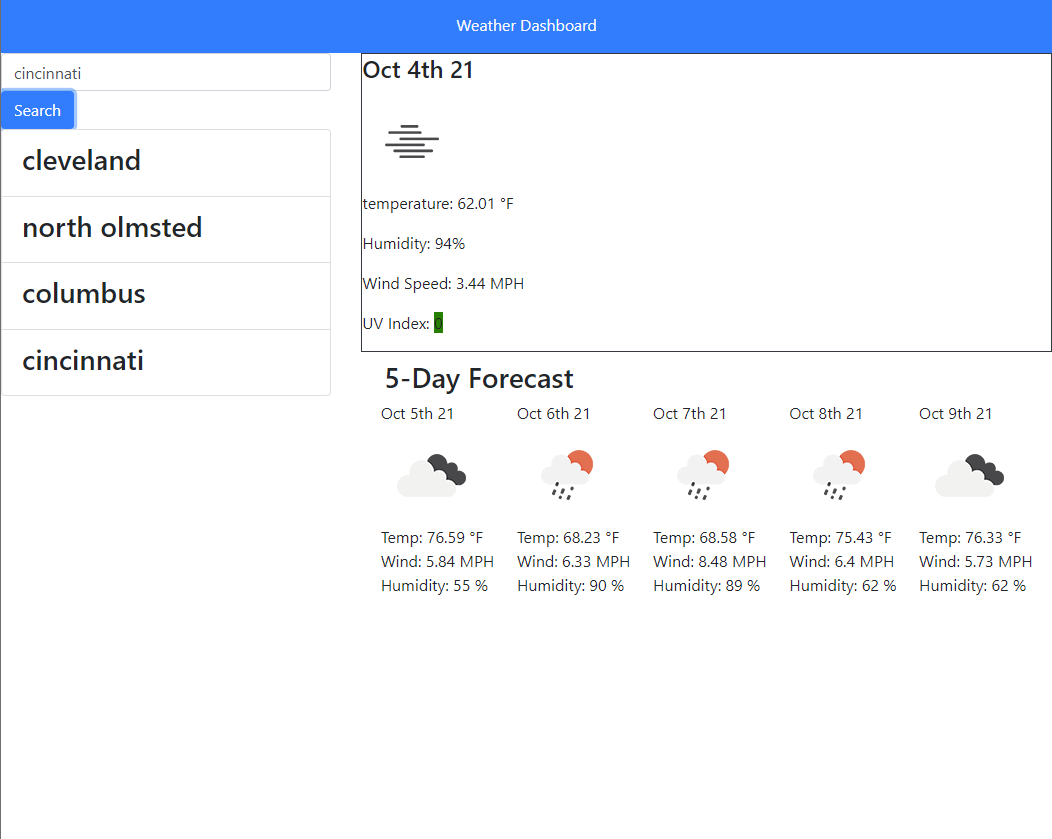Image resolution: width=1052 pixels, height=839 pixels.
Task: Click the city search input field
Action: coord(165,72)
